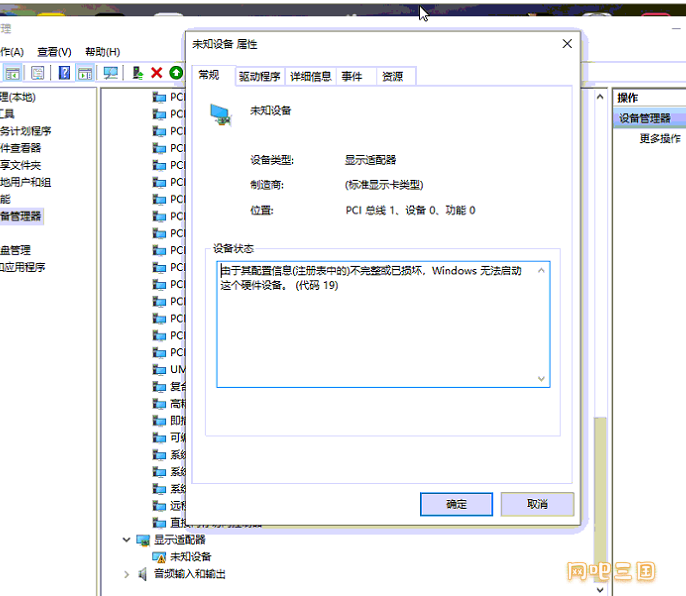Open the 详细信息 tab
The height and width of the screenshot is (596, 686).
(x=311, y=77)
